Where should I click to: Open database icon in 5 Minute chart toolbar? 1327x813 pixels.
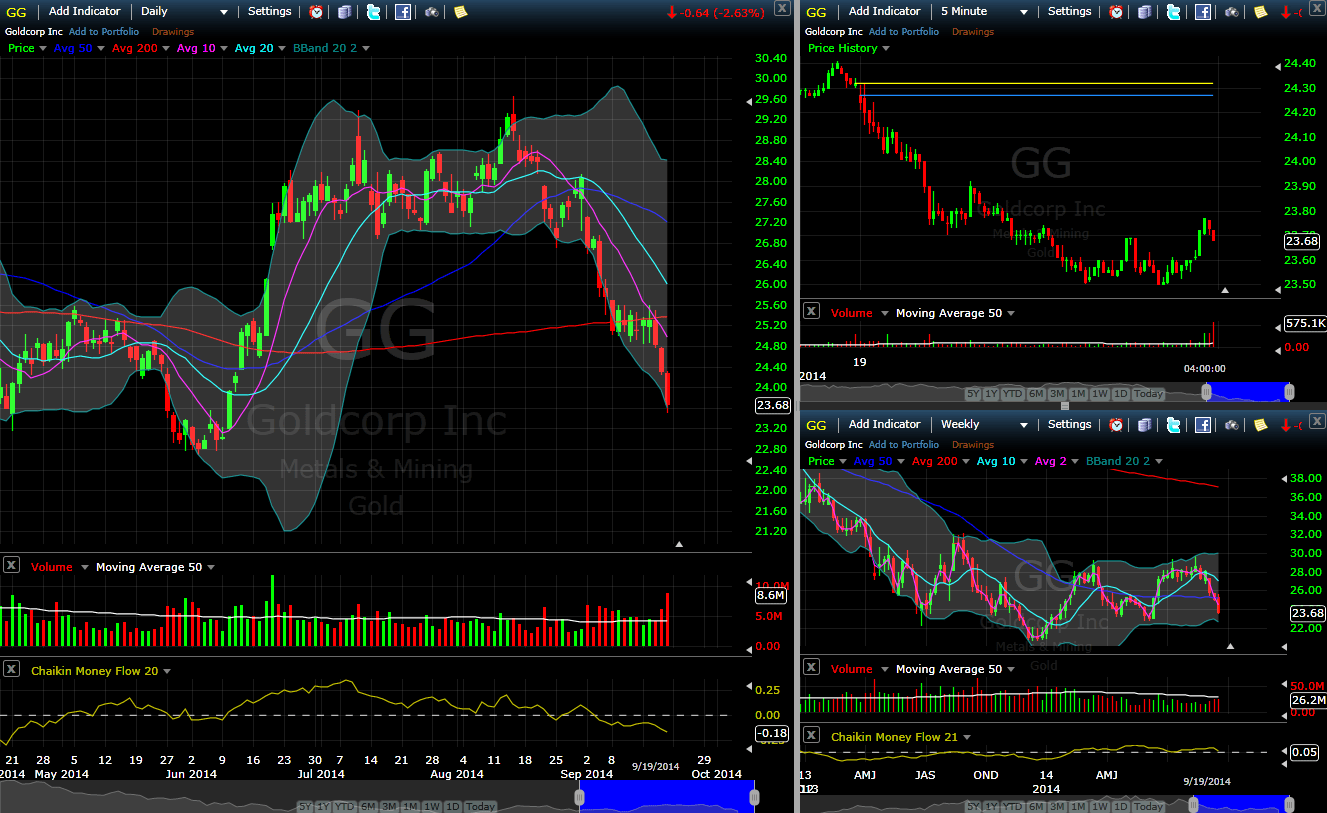(x=1144, y=12)
